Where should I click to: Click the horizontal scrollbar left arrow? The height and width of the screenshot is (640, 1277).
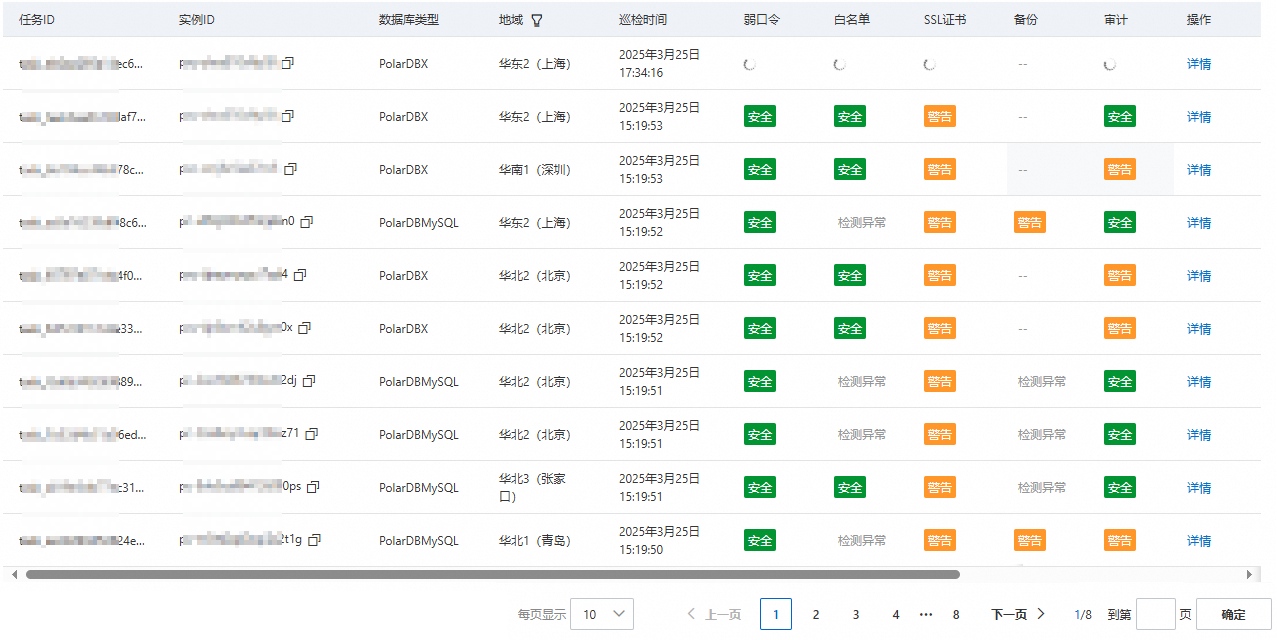tap(14, 575)
